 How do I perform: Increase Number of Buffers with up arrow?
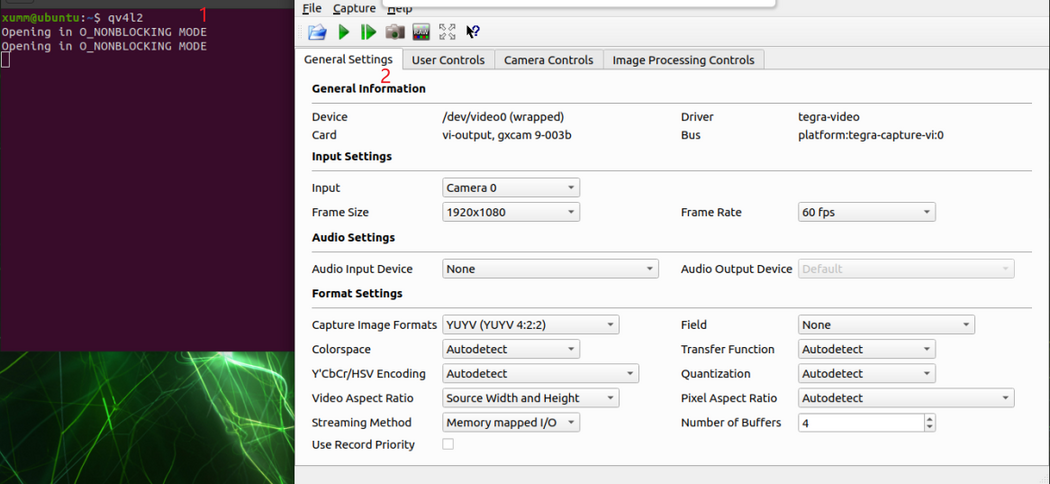(x=930, y=419)
